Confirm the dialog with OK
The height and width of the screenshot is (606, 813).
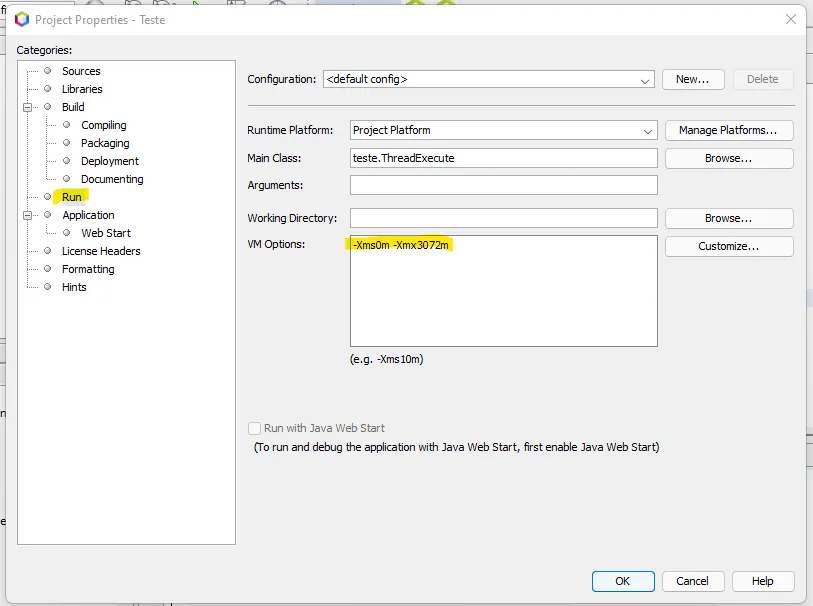click(622, 581)
